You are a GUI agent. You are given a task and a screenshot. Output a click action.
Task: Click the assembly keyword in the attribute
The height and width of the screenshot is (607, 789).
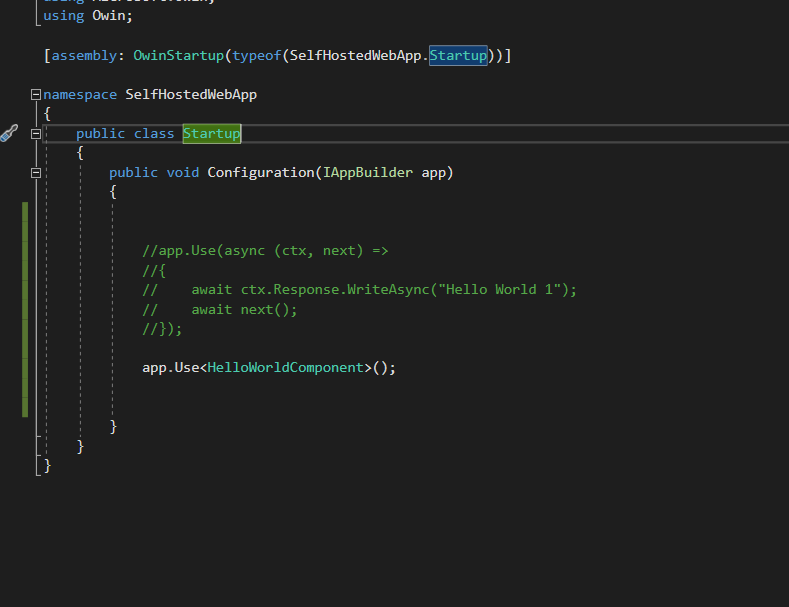84,56
